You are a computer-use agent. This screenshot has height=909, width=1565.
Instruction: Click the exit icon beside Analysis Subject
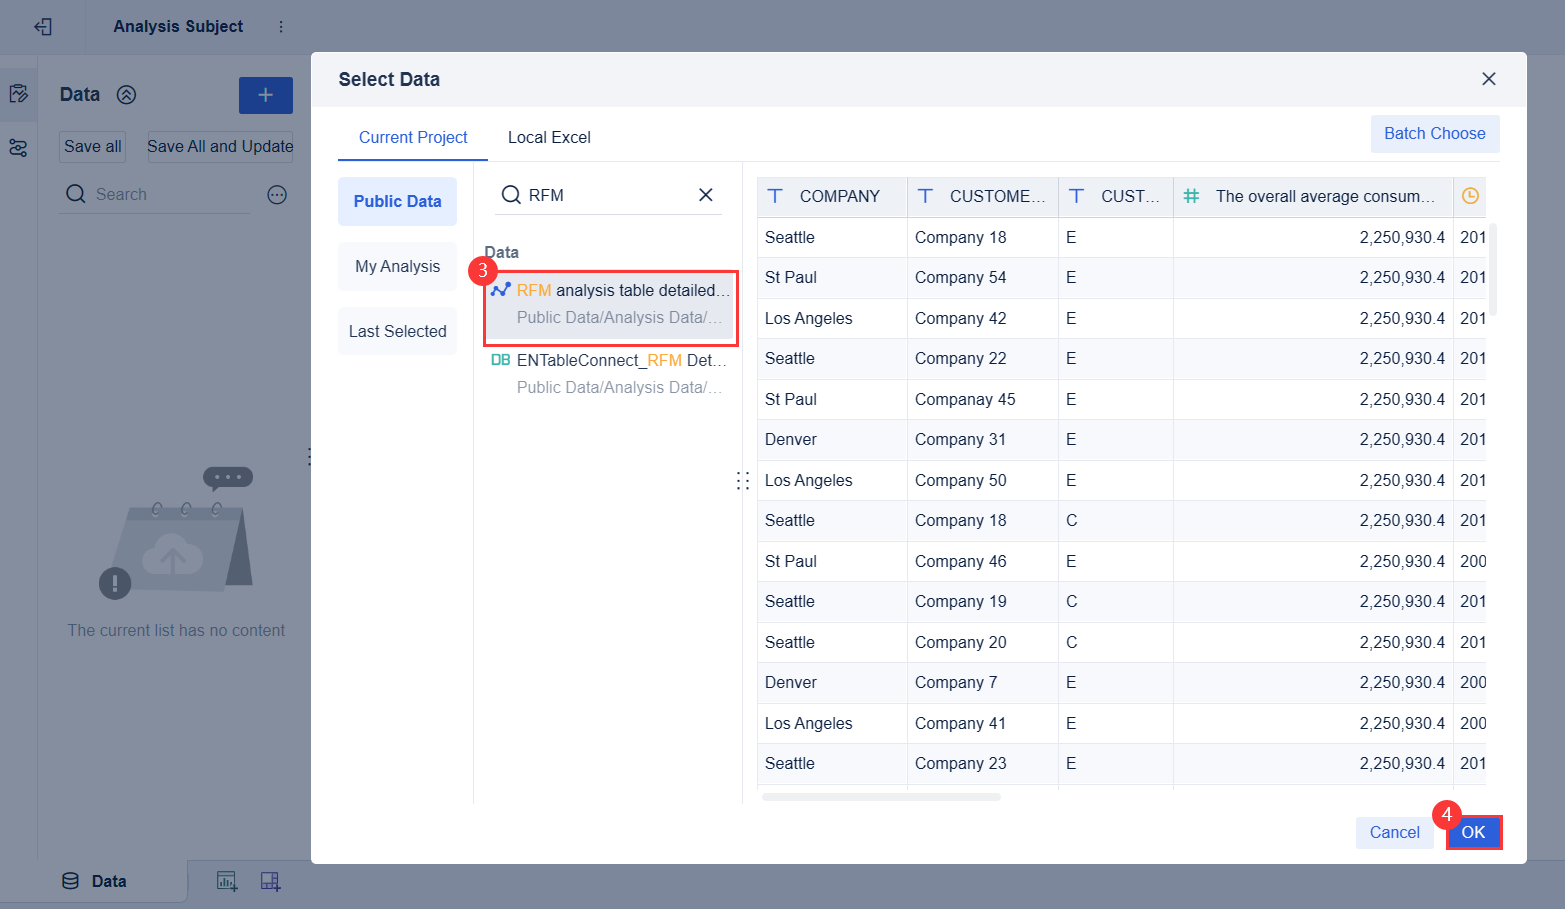(x=43, y=27)
